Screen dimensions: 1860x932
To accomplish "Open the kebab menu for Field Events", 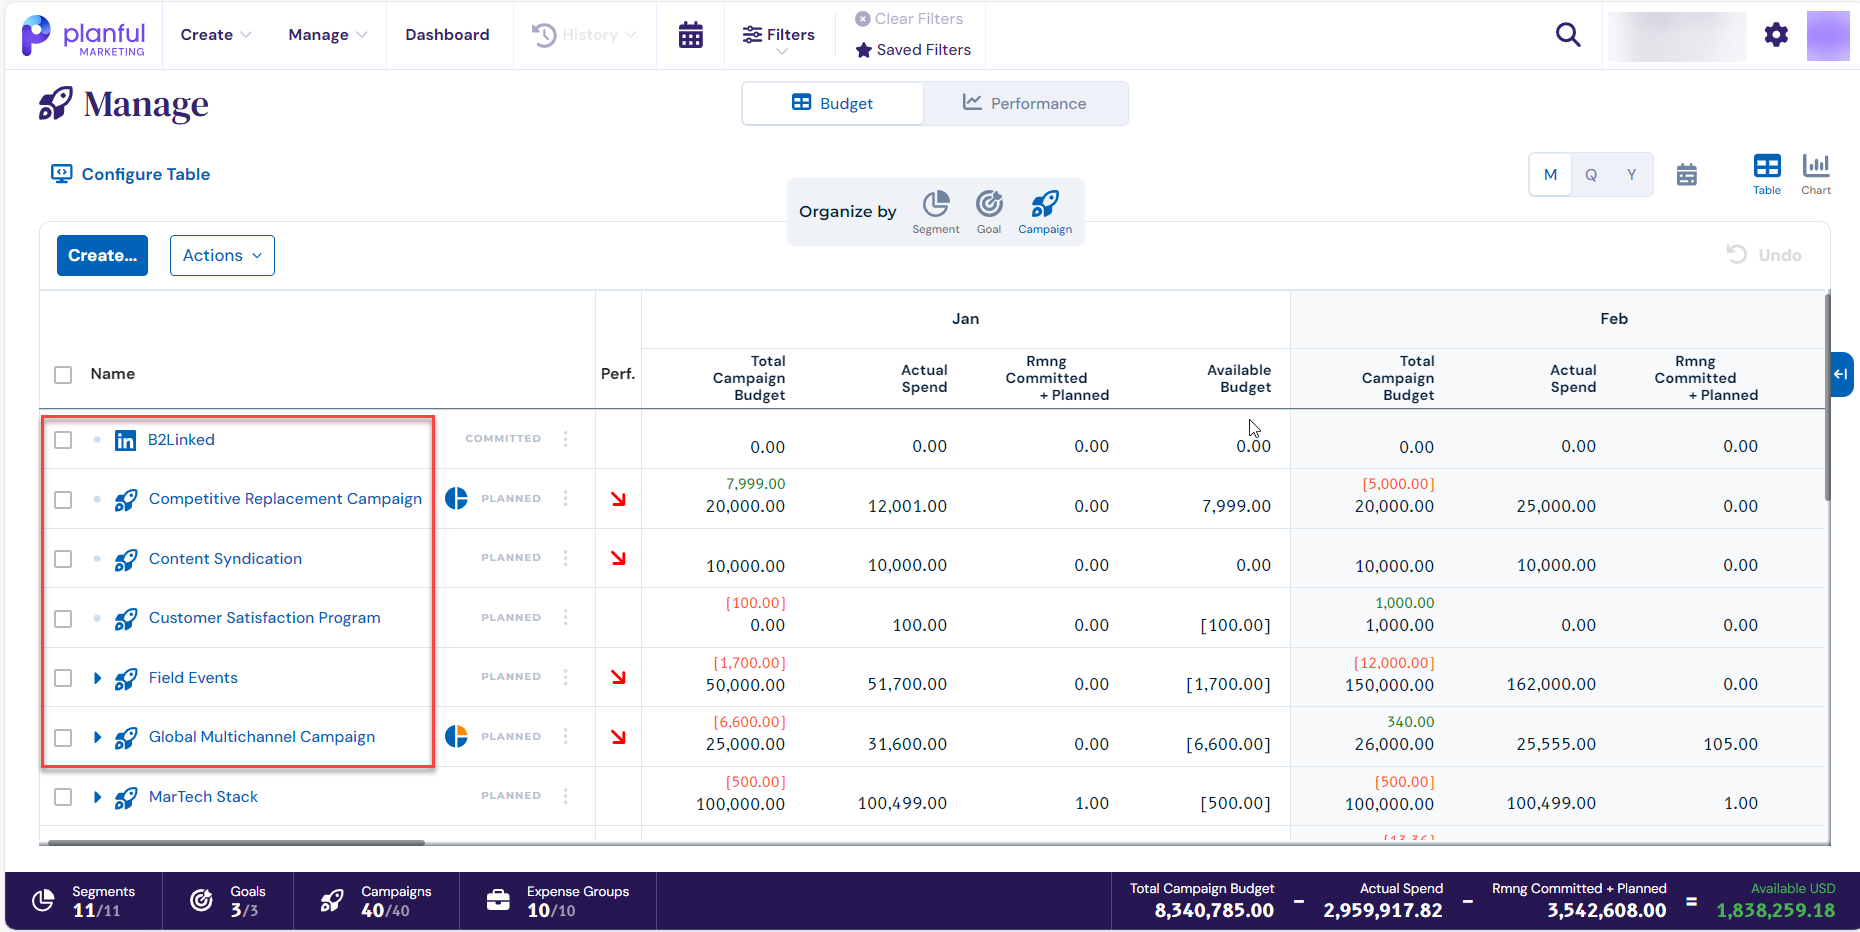I will click(x=566, y=677).
